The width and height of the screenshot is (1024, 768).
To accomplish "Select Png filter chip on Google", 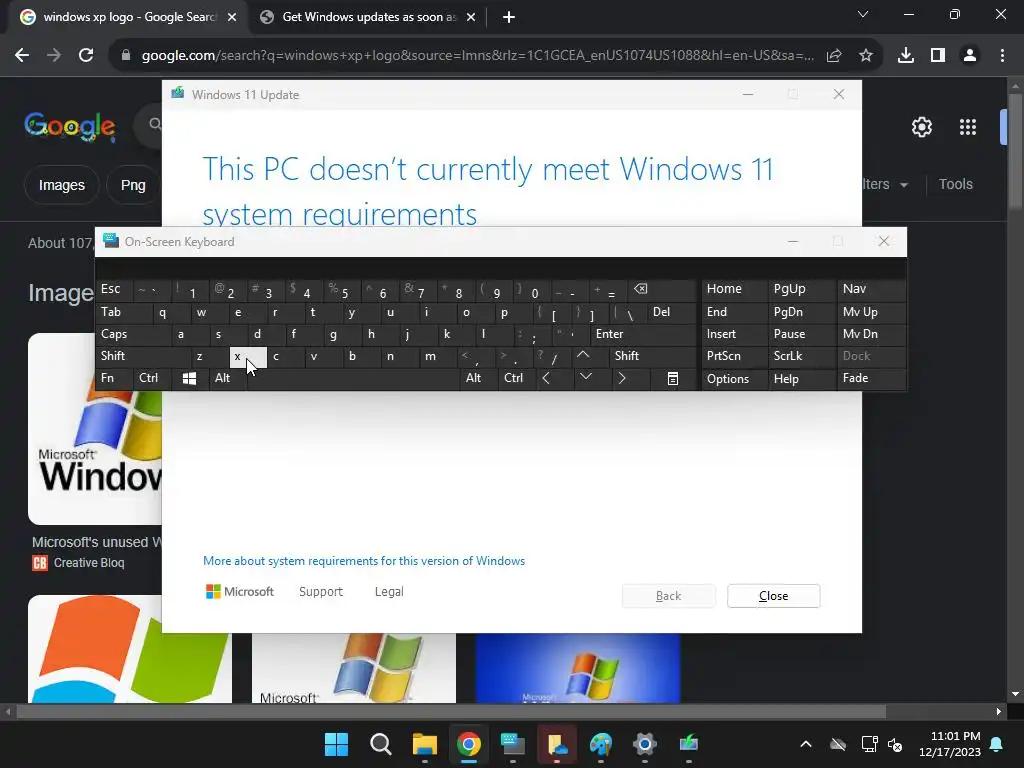I will [x=133, y=185].
